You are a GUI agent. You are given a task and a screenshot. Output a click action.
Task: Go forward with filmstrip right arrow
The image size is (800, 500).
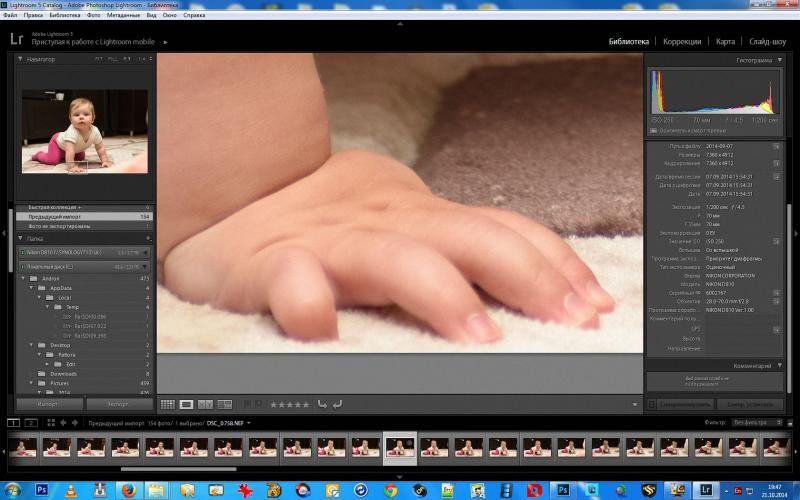pos(74,422)
